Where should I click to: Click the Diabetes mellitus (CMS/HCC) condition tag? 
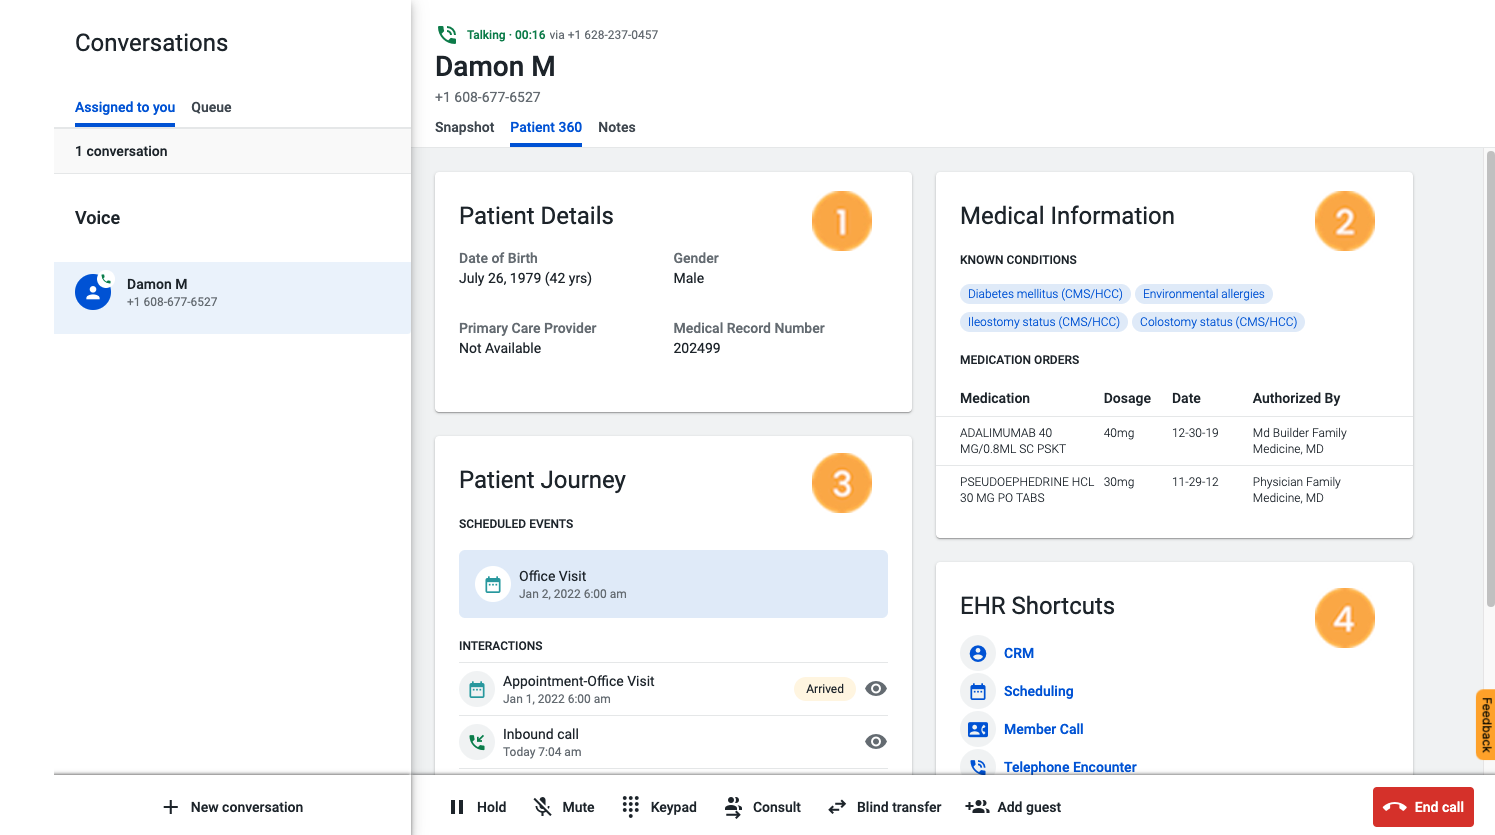click(x=1045, y=294)
